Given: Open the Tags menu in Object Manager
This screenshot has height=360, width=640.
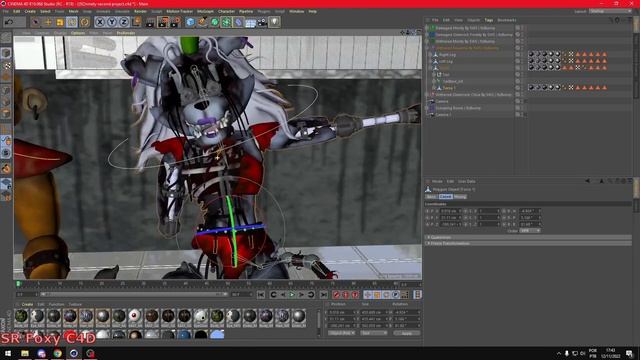Looking at the screenshot, I should pyautogui.click(x=489, y=20).
